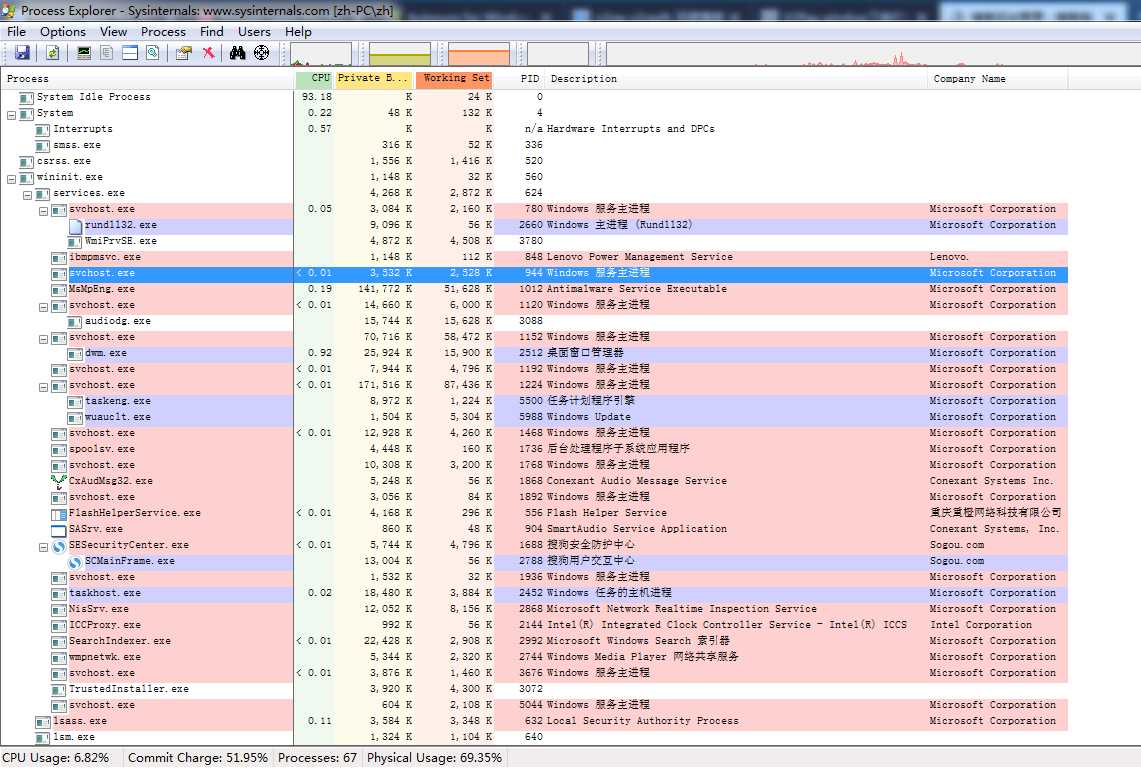This screenshot has height=768, width=1141.
Task: Click the MsMpEng.exe process icon
Action: tap(59, 290)
